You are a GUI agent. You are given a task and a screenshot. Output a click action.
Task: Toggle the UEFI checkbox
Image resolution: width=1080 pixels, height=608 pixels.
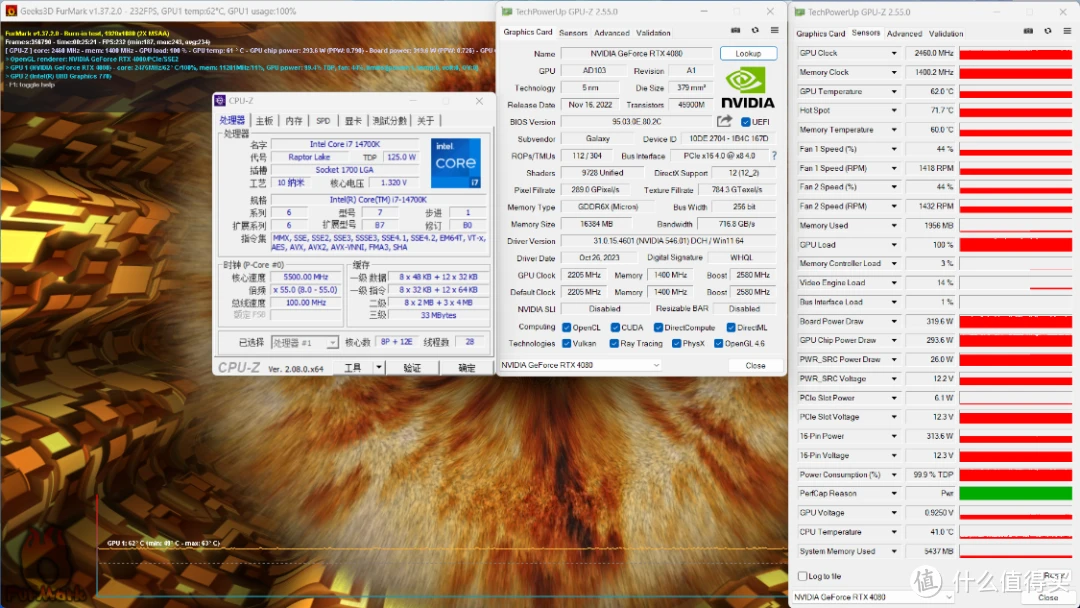click(745, 122)
